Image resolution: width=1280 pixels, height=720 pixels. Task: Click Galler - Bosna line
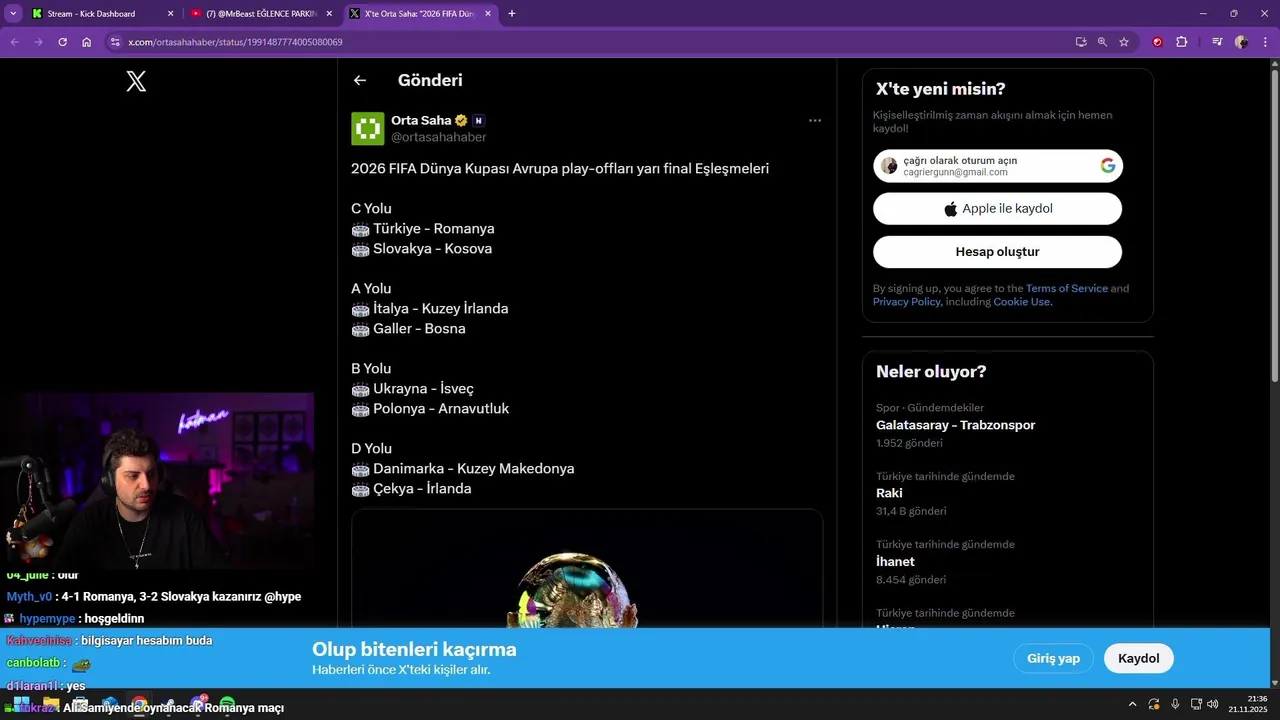[x=408, y=329]
